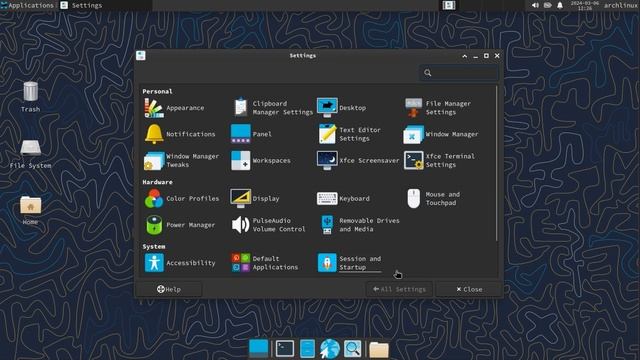Focus the settings search field
Screen dimensions: 640x360
[459, 73]
